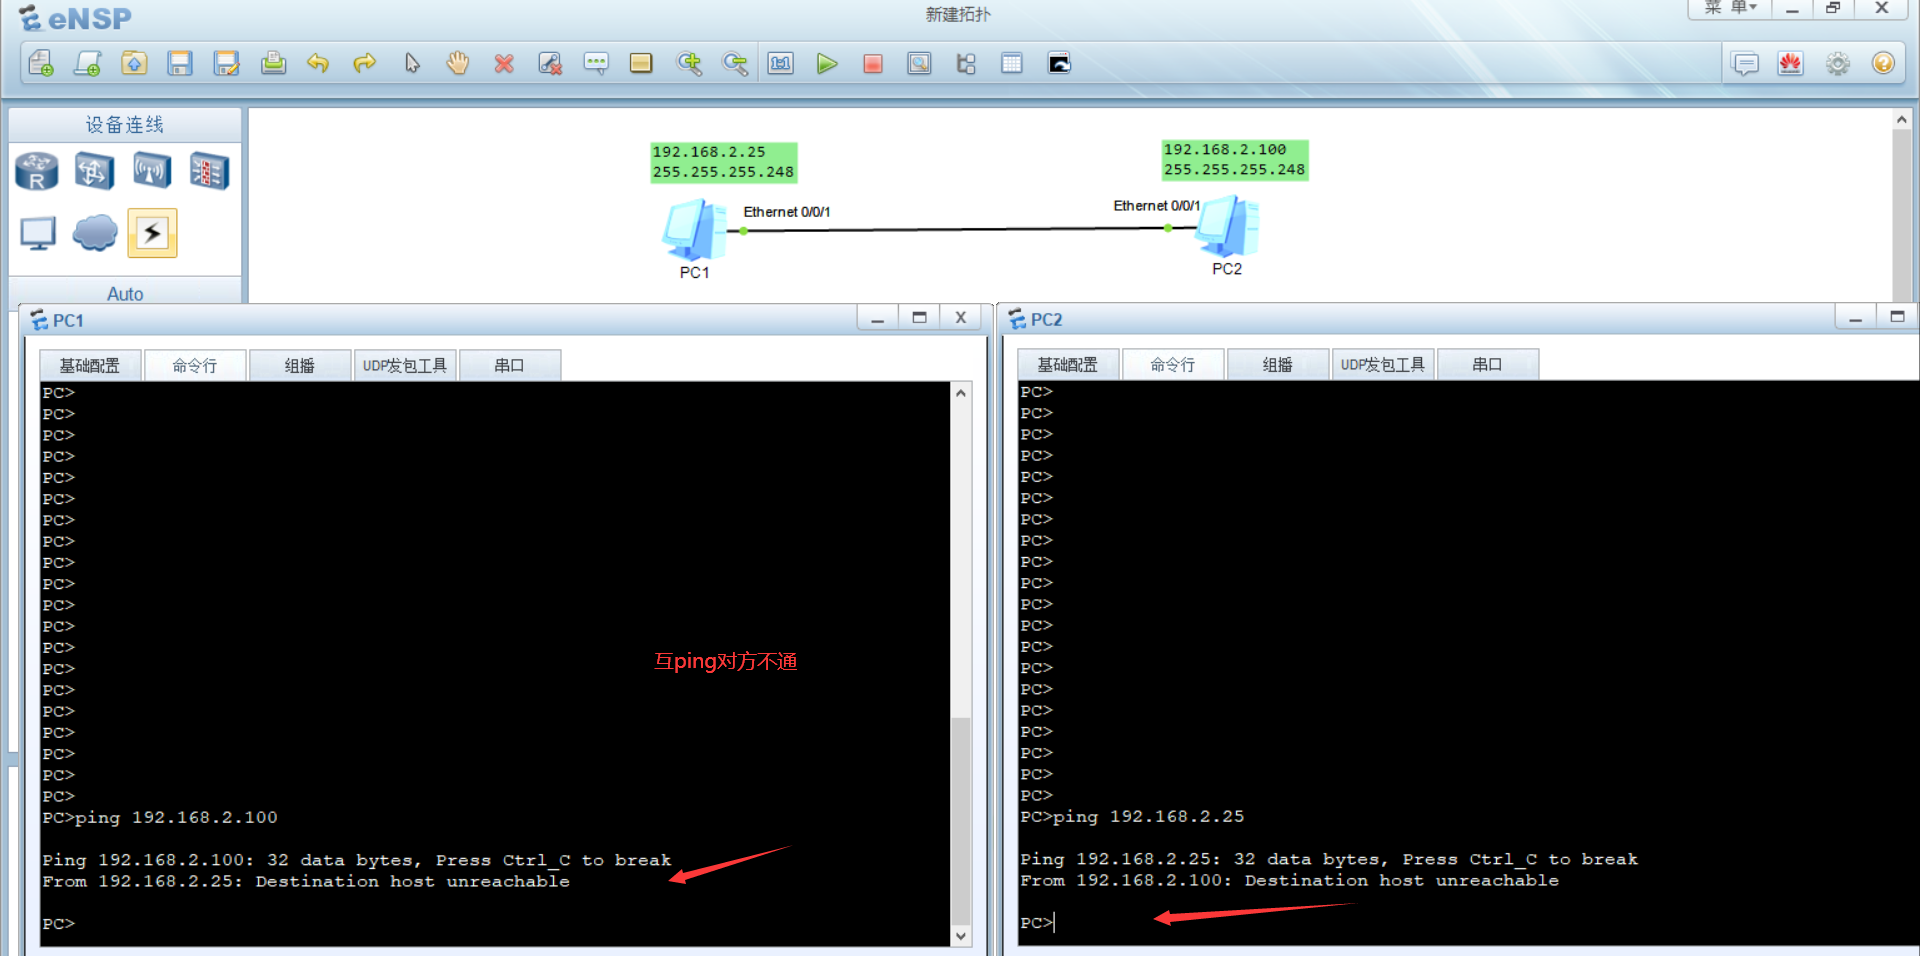Select the Cloud device category
The width and height of the screenshot is (1920, 956).
pyautogui.click(x=95, y=232)
